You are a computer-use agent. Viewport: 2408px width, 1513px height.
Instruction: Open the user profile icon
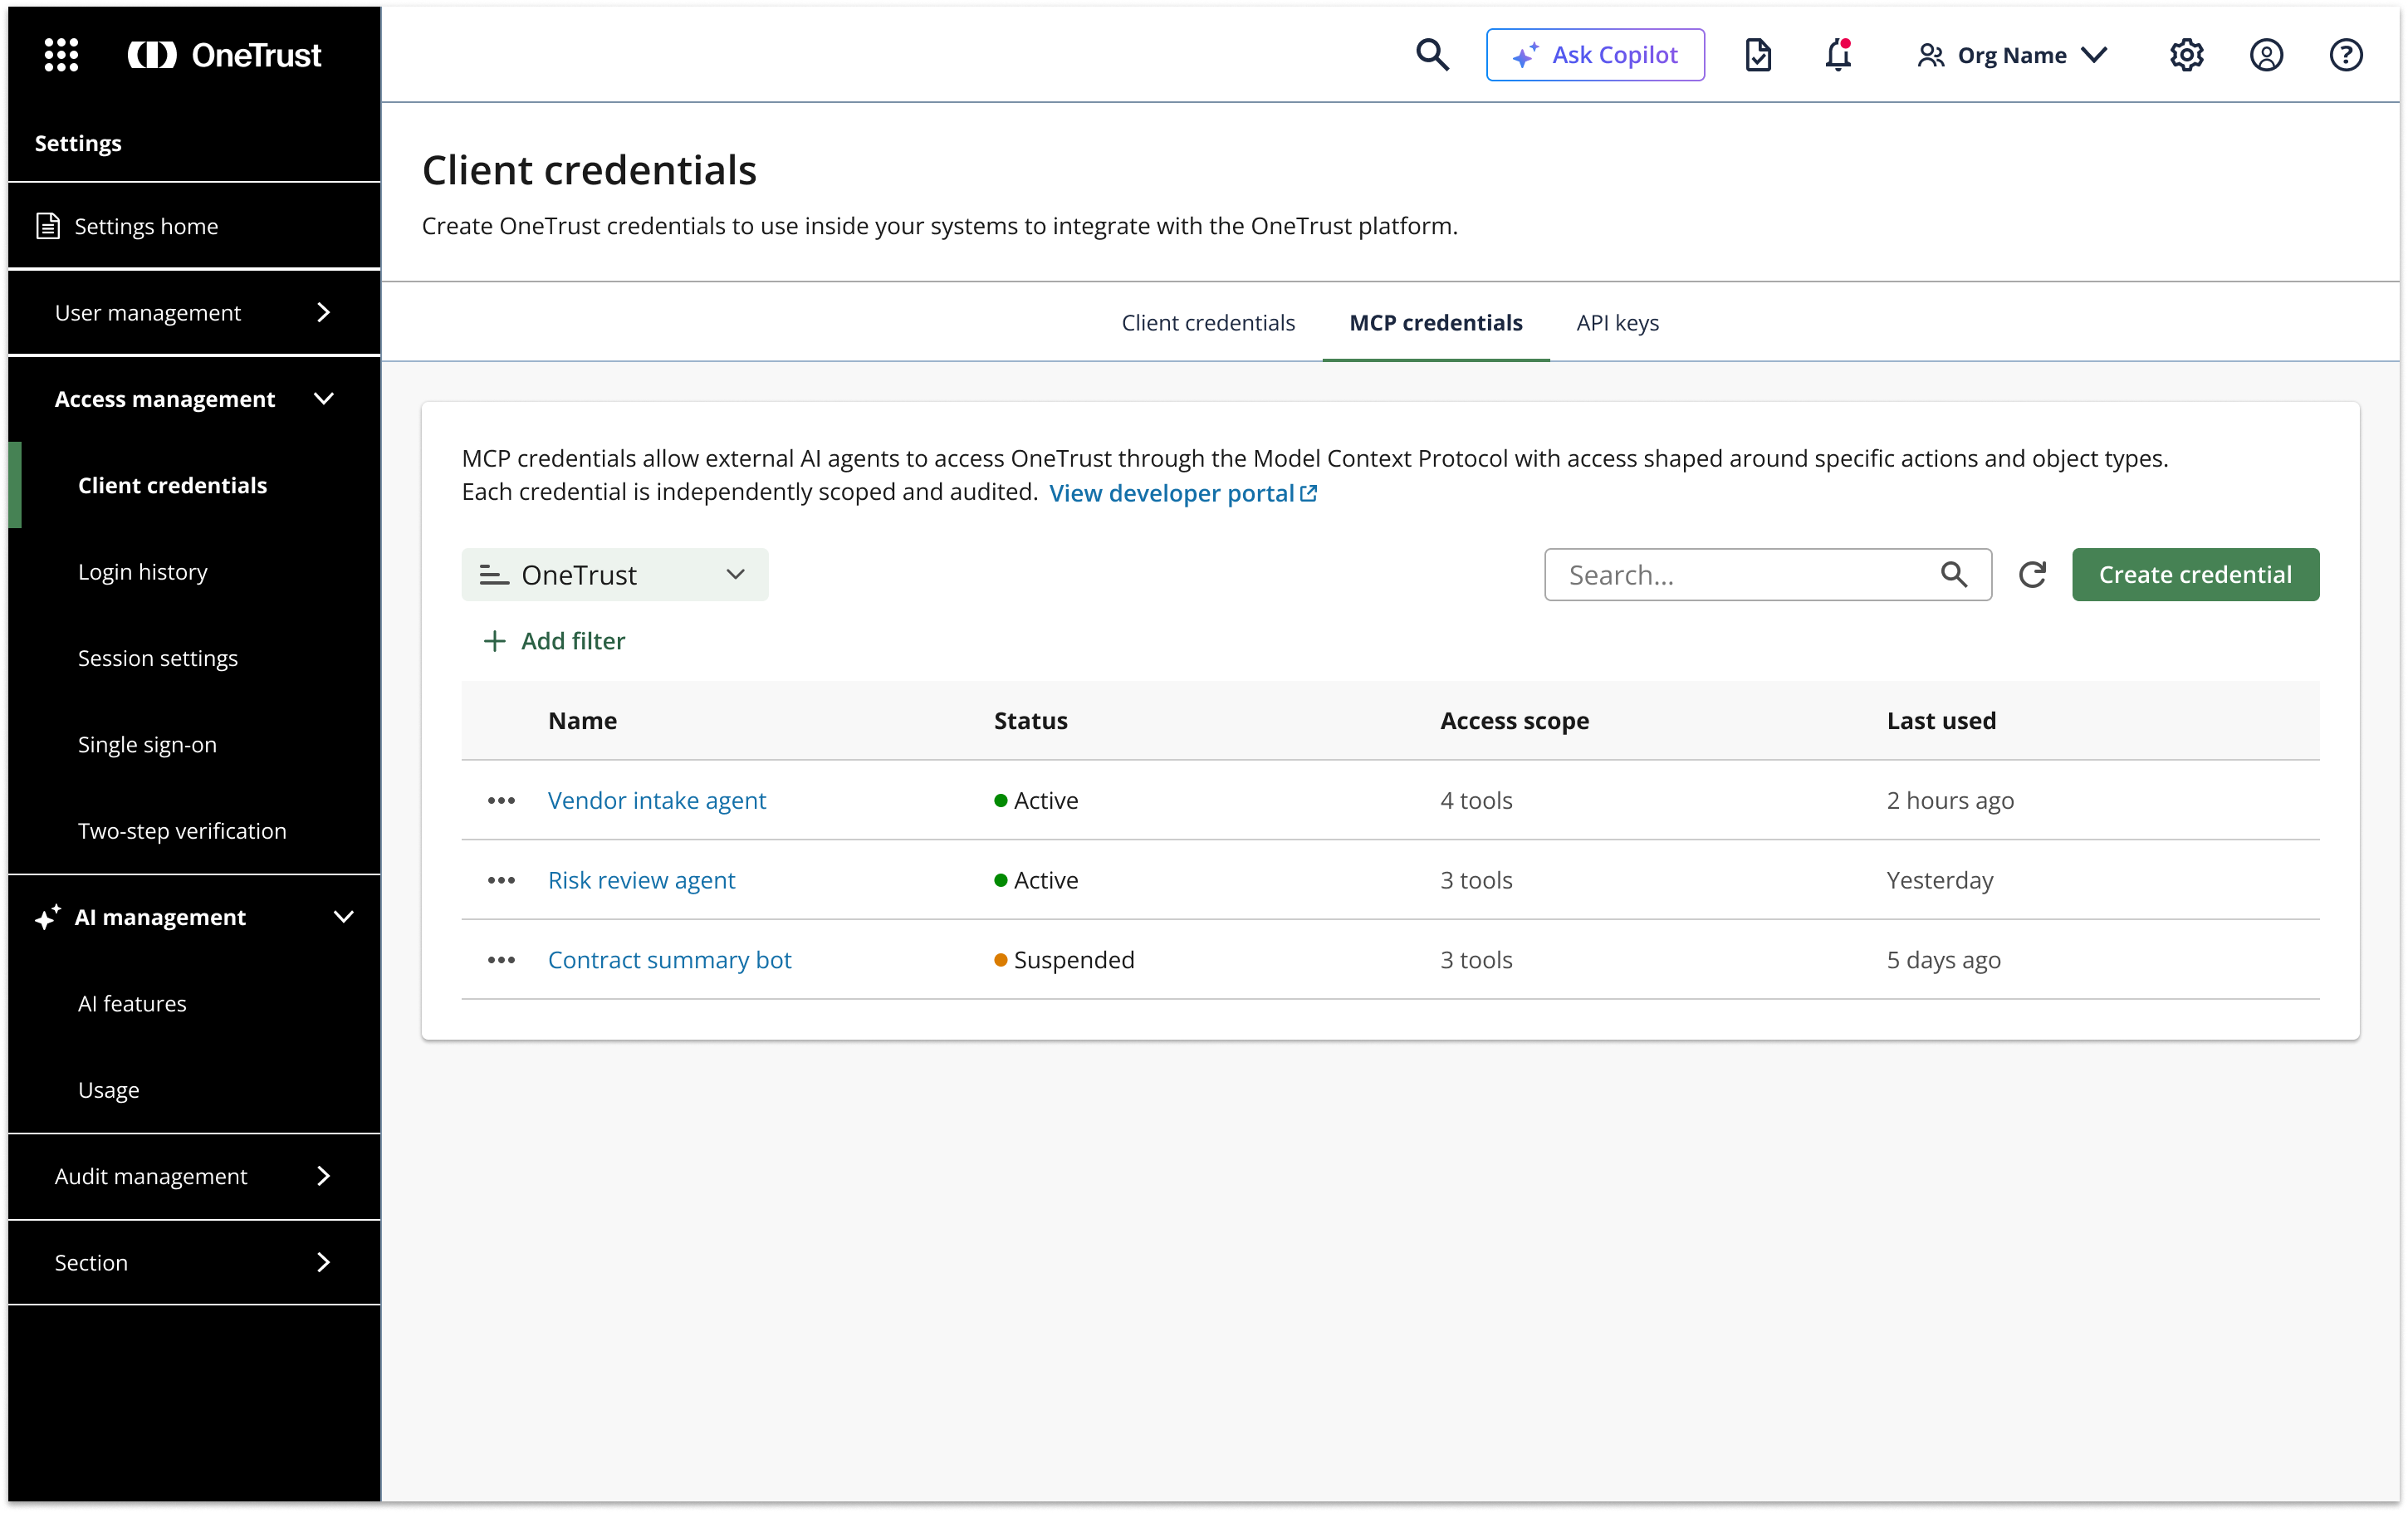pos(2266,55)
